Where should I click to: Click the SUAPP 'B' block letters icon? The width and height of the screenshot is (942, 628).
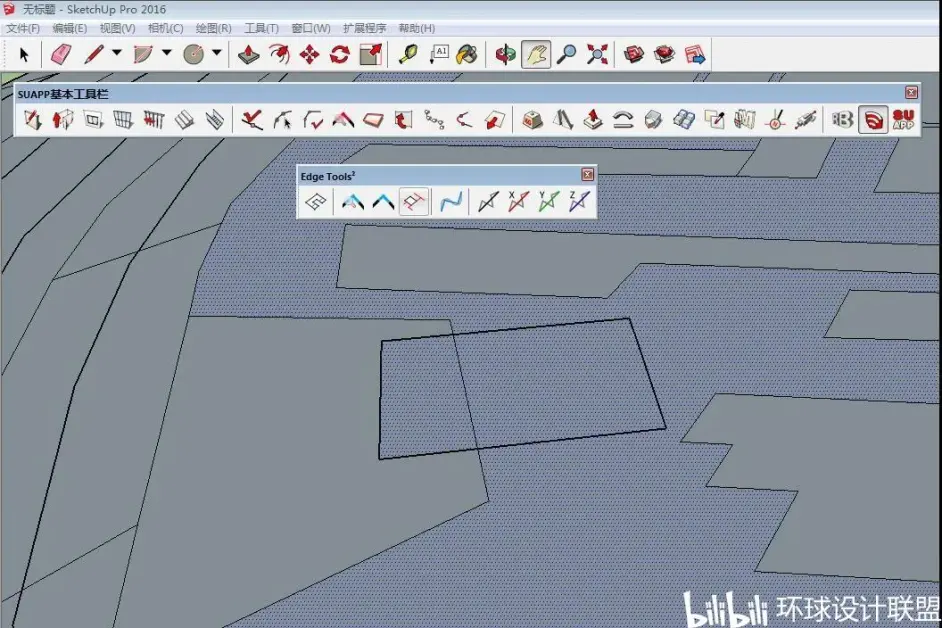(x=842, y=120)
